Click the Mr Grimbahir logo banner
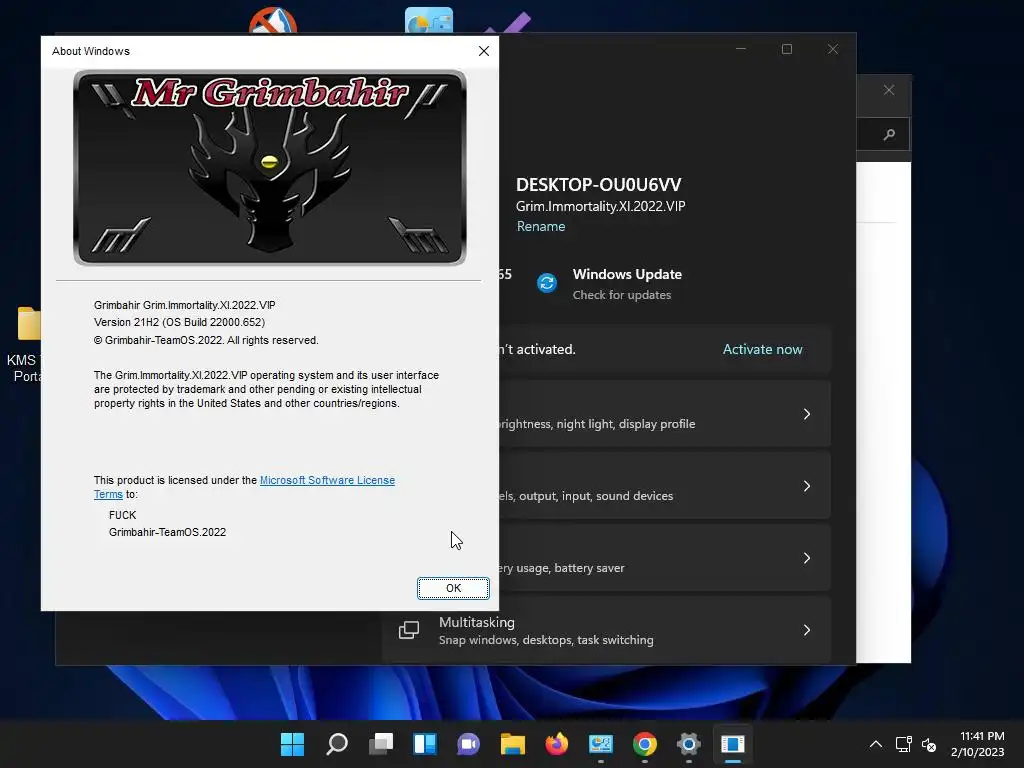This screenshot has height=768, width=1024. (x=270, y=168)
